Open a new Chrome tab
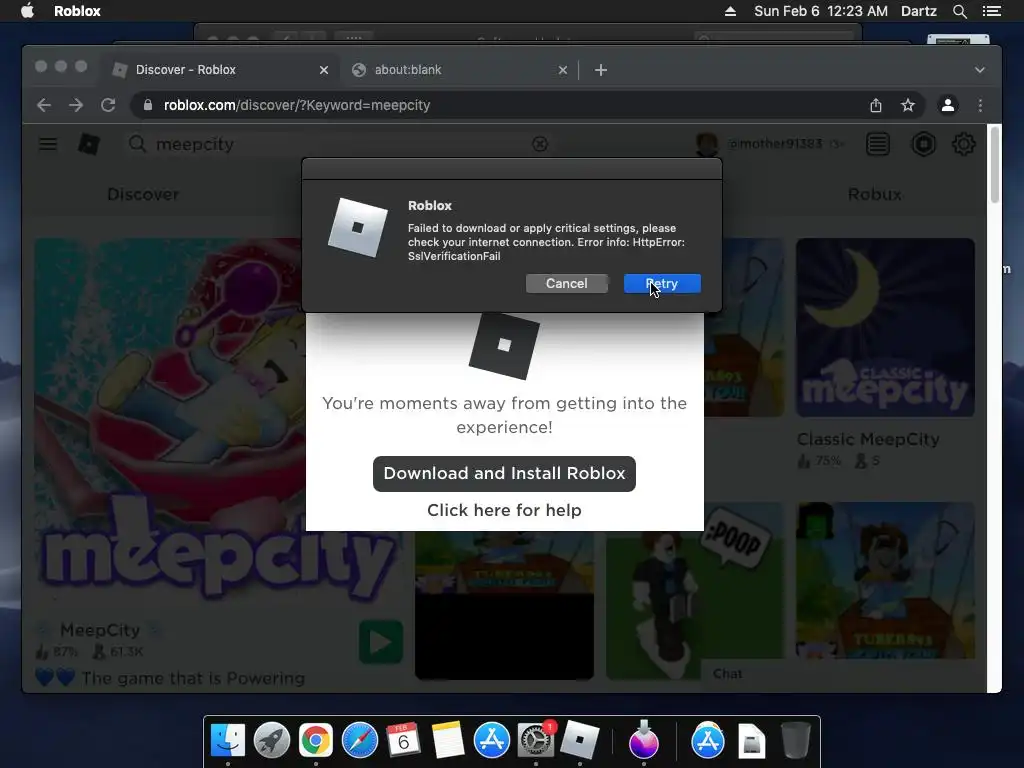 click(601, 70)
